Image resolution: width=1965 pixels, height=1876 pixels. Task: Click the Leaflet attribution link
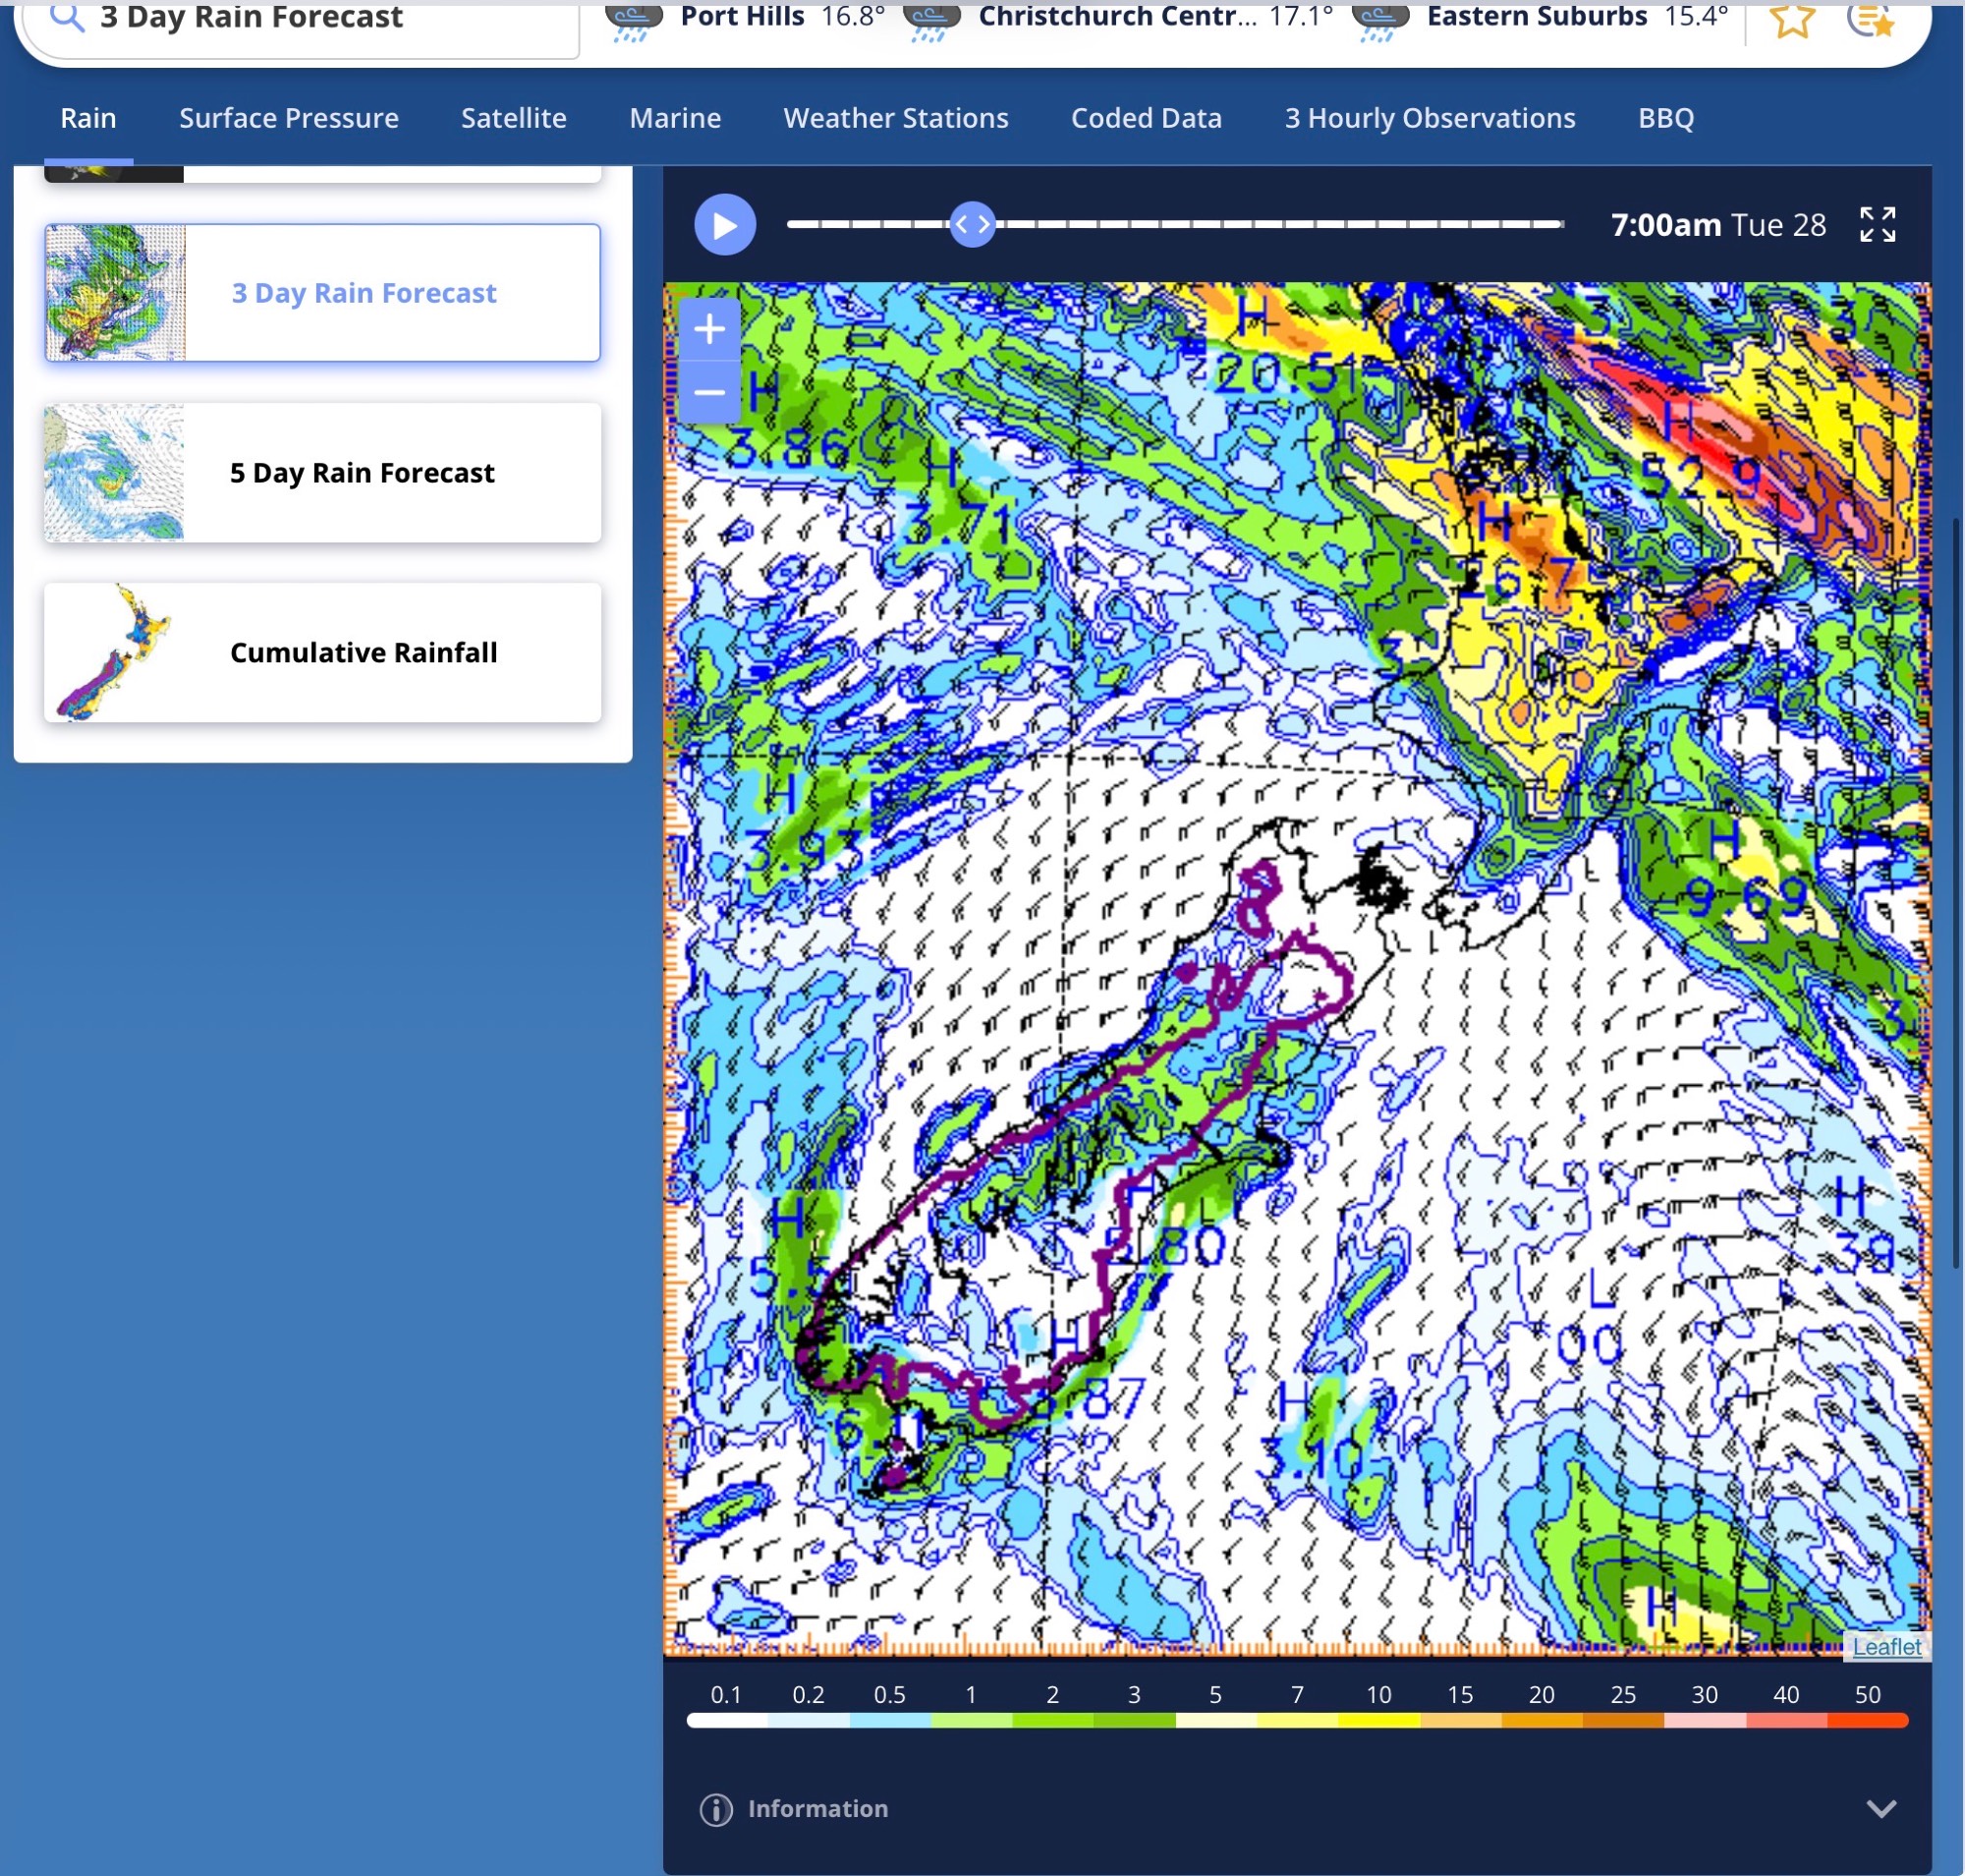click(1886, 1647)
